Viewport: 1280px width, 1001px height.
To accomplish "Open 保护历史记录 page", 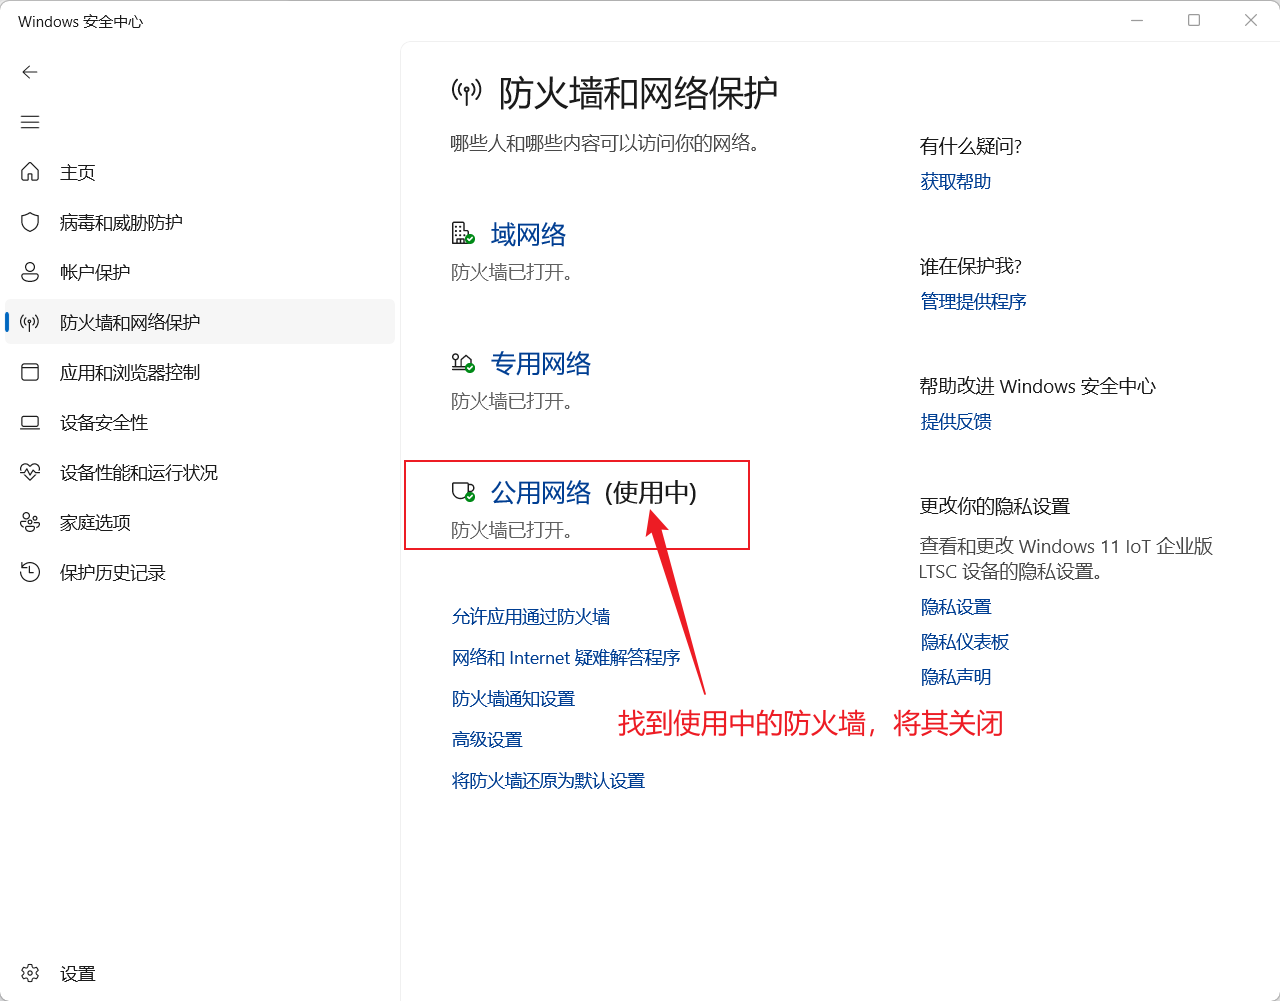I will pyautogui.click(x=200, y=572).
